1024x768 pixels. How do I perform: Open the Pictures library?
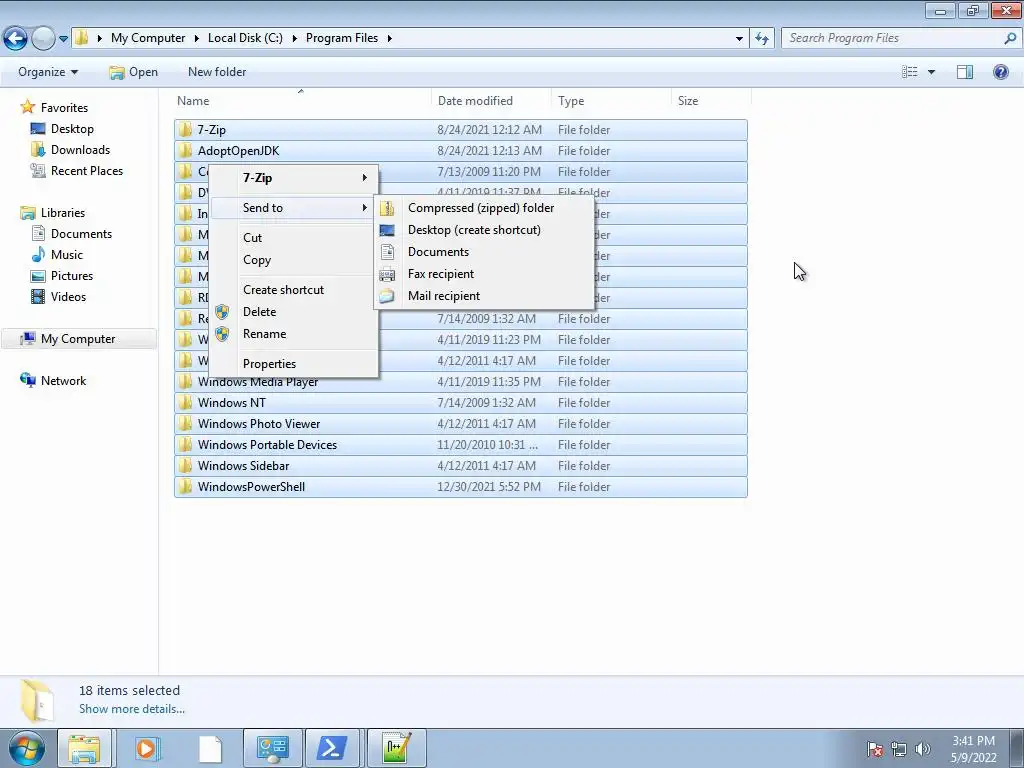tap(72, 276)
